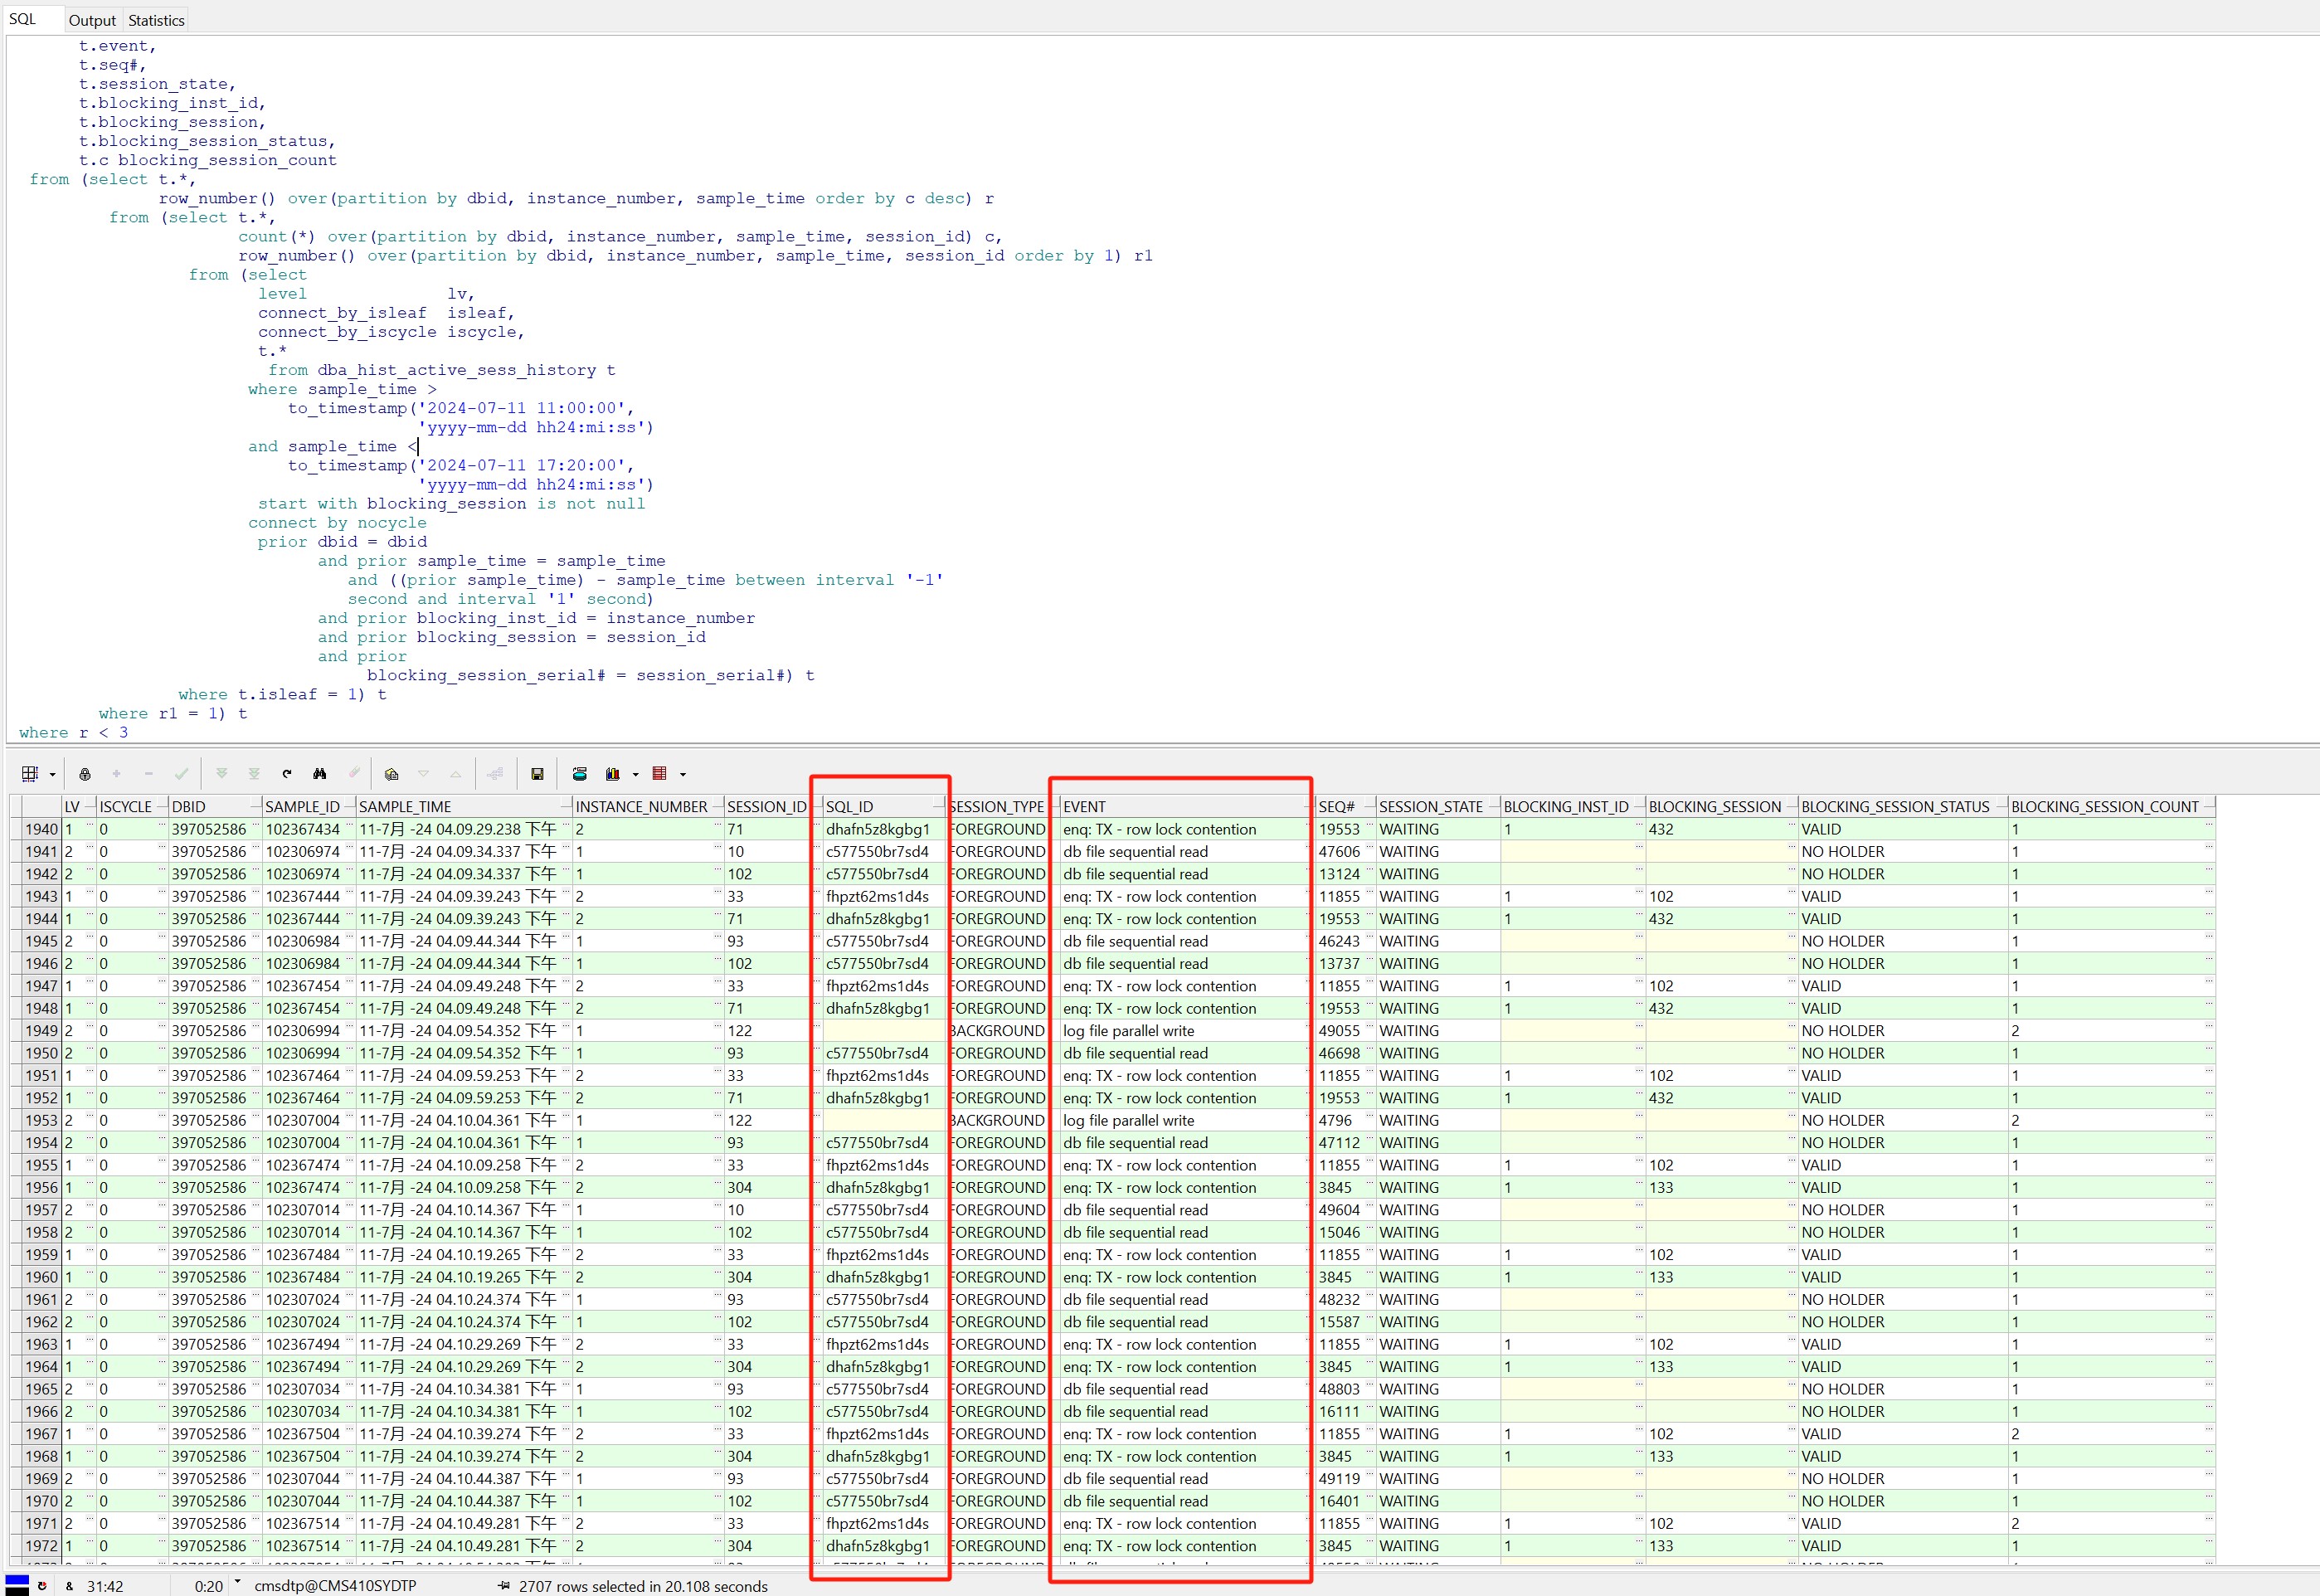This screenshot has height=1596, width=2320.
Task: Click the SQL_ID column header
Action: pos(849,807)
